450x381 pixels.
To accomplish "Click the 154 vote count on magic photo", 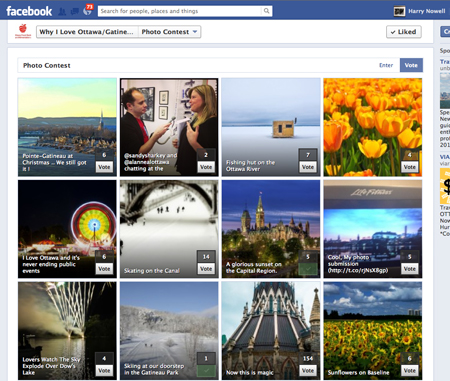I will pyautogui.click(x=308, y=358).
